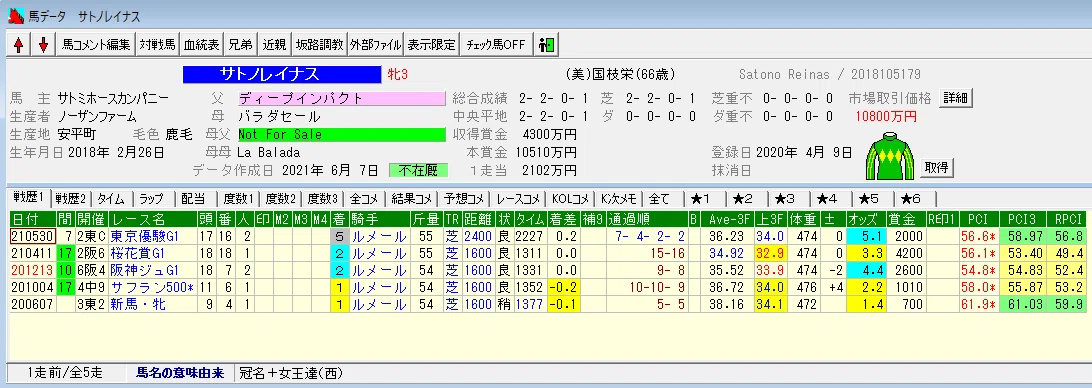Switch to レースコメ tab
Viewport: 1092px width, 388px height.
[x=517, y=198]
